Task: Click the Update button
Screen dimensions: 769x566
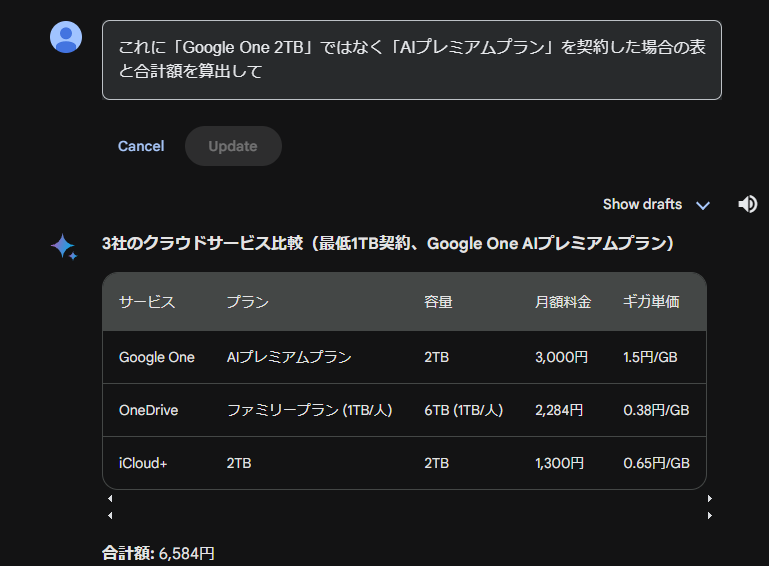Action: tap(233, 146)
